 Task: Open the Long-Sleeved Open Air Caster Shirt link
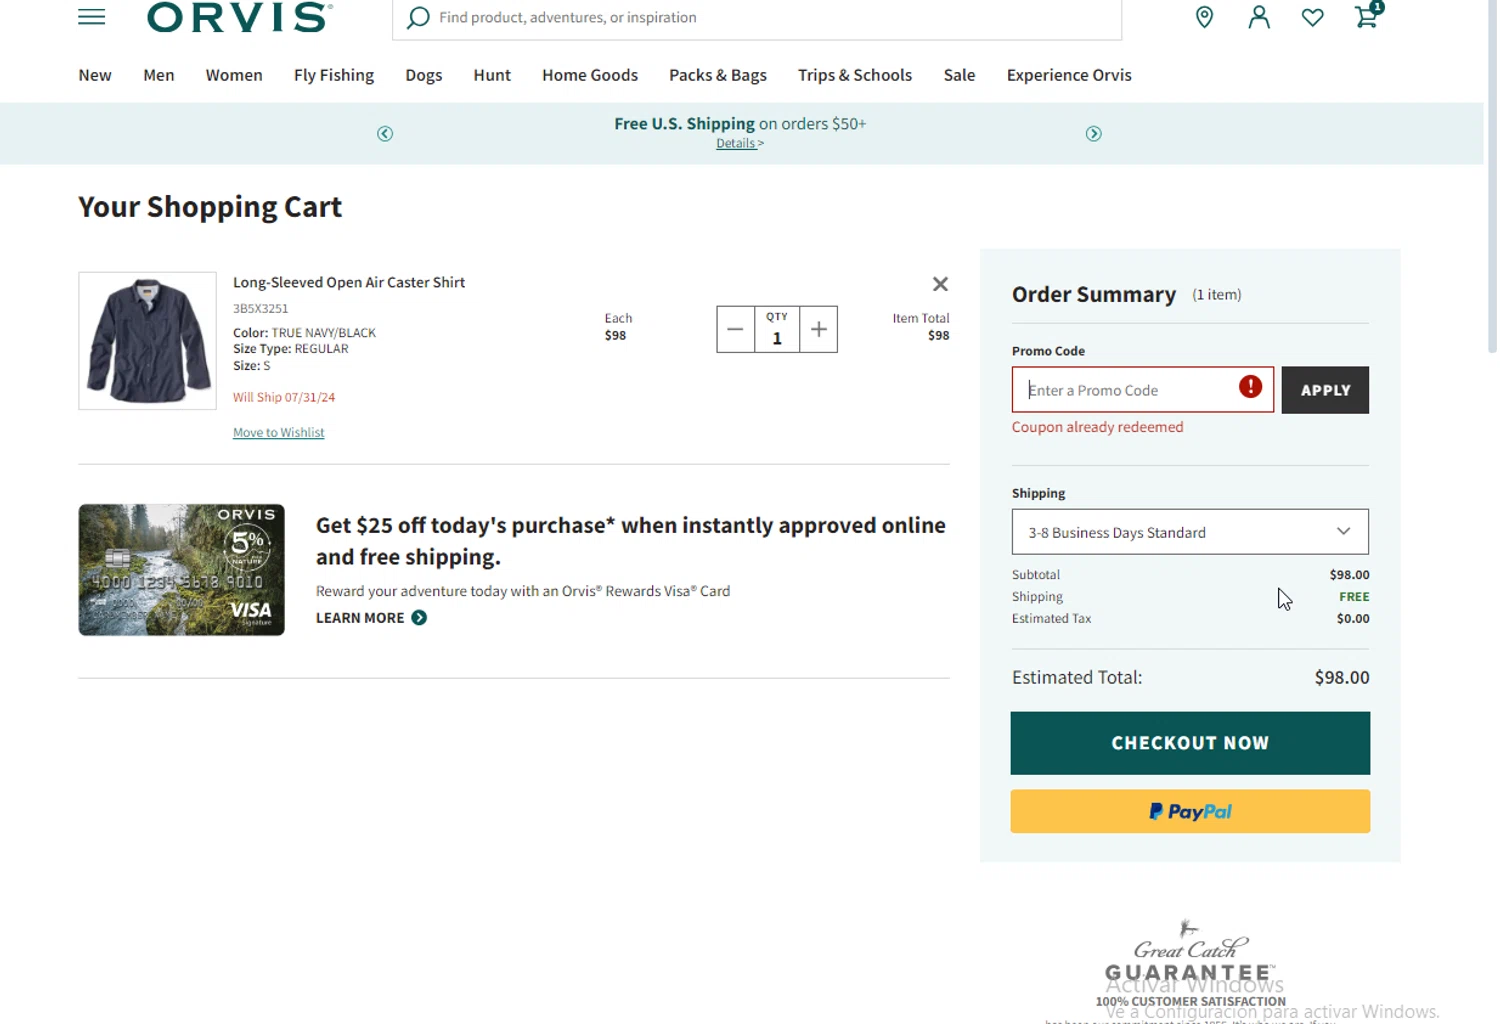point(349,282)
